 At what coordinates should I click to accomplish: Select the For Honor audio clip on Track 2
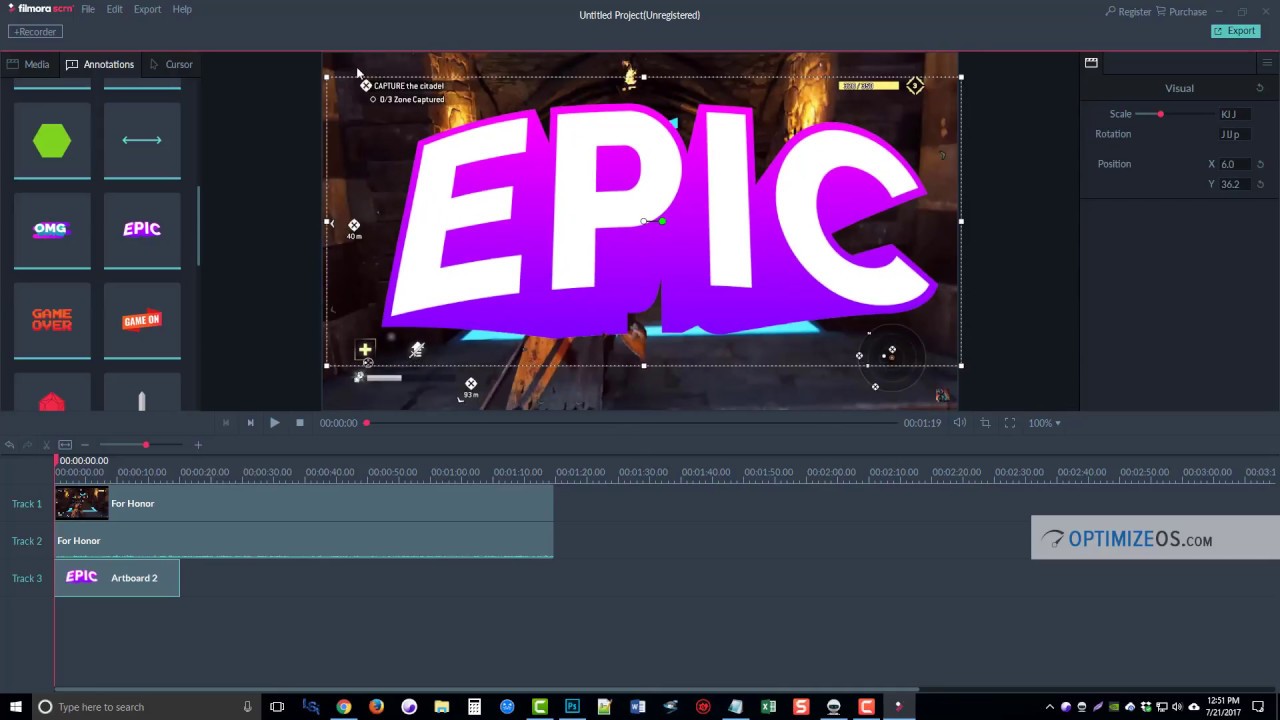click(x=304, y=540)
